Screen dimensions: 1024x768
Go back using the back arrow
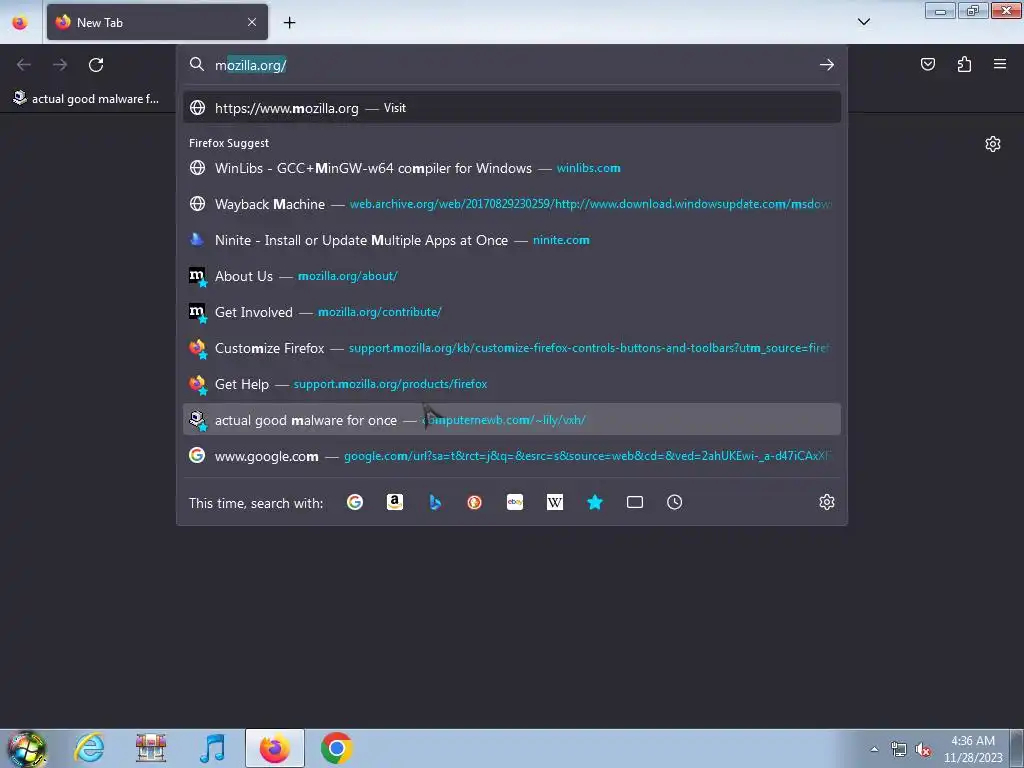point(24,65)
